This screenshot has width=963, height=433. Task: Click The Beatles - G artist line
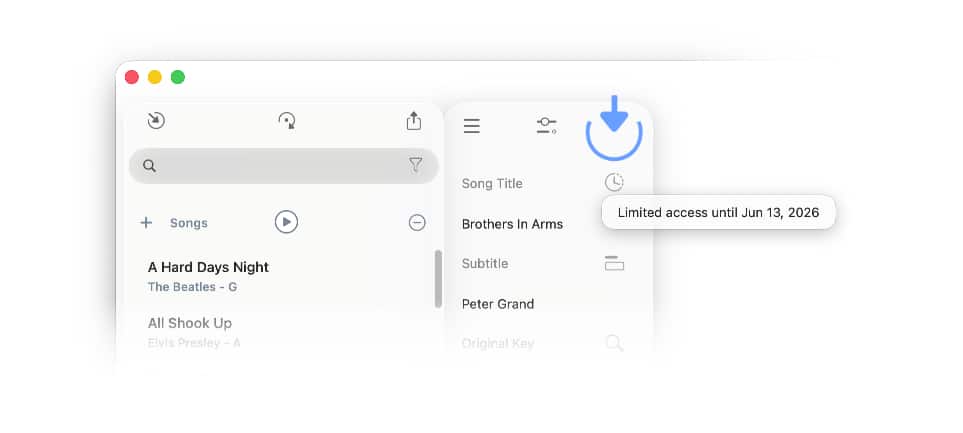192,287
